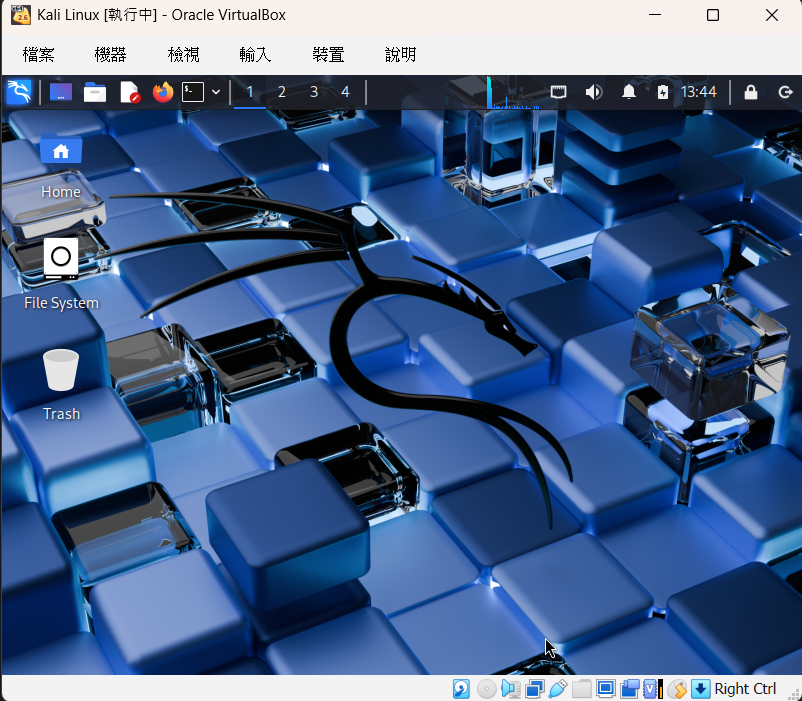The image size is (802, 701).
Task: Open the 裝置 menu
Action: click(328, 55)
